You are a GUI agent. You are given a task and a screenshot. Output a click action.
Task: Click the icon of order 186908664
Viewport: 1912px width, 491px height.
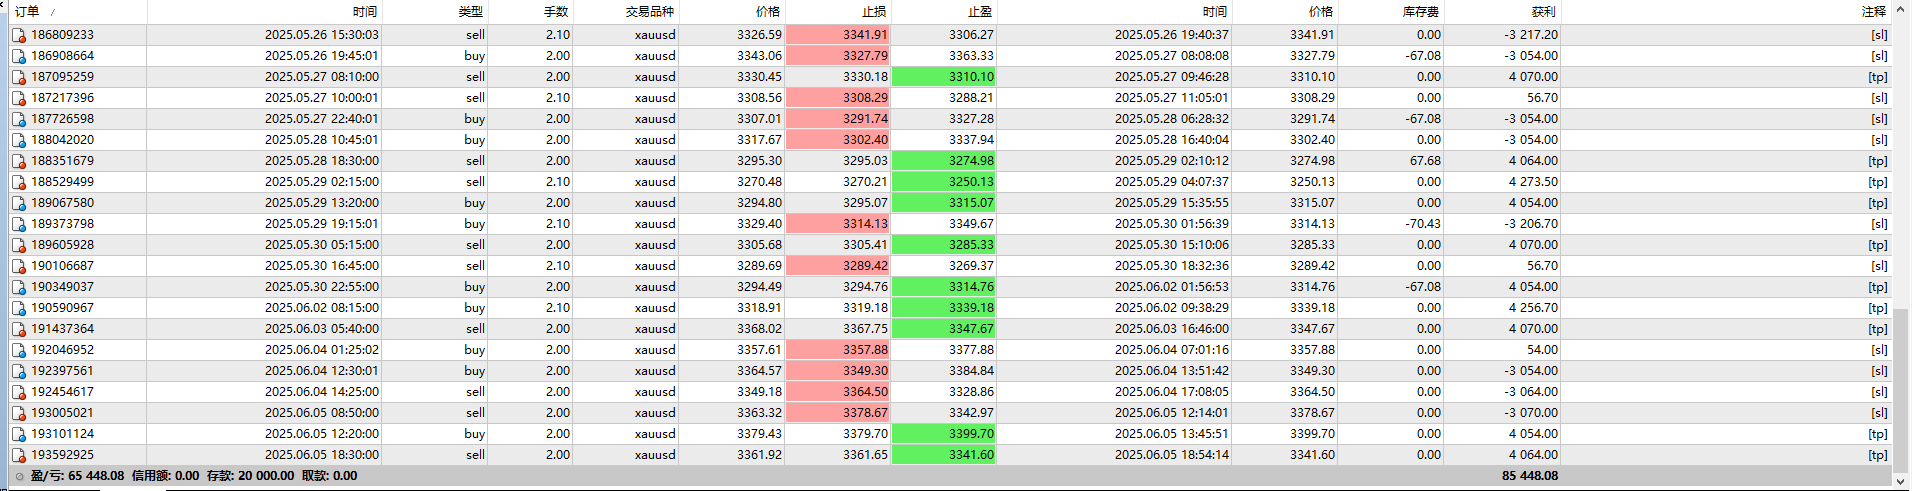tap(19, 56)
